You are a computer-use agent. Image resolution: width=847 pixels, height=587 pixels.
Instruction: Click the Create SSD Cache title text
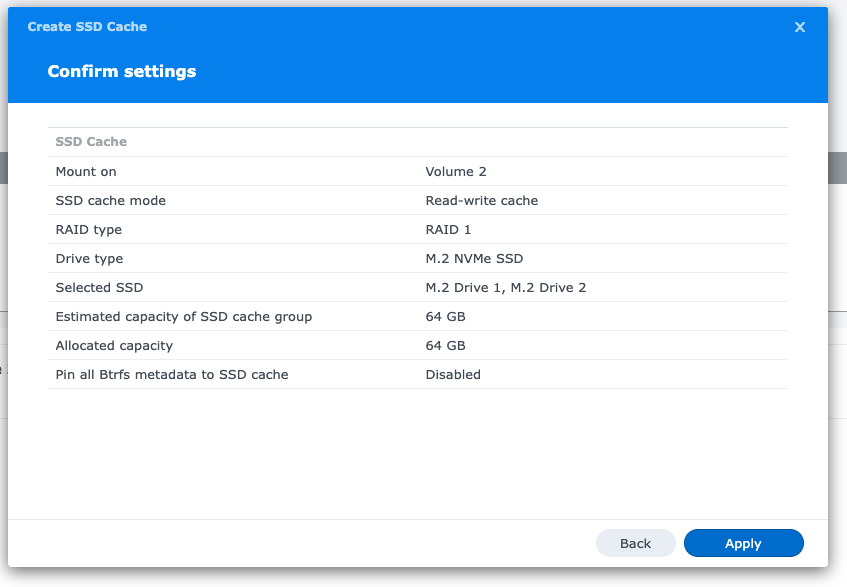coord(87,27)
